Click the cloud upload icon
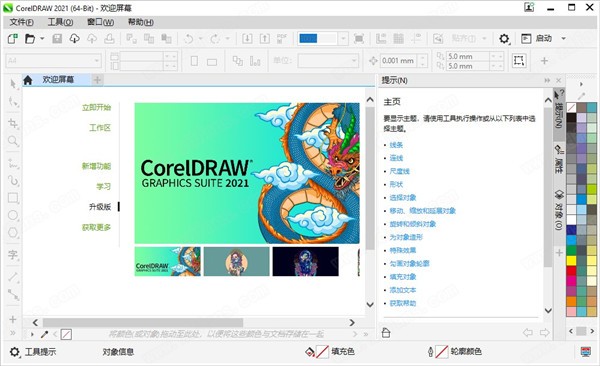 [x=92, y=39]
